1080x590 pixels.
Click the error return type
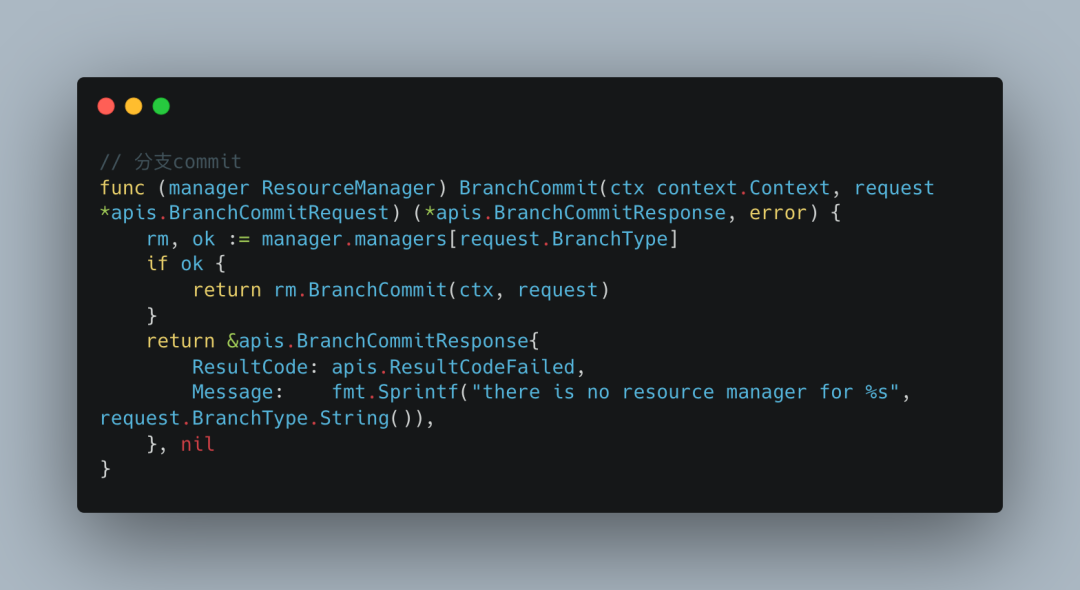(x=778, y=213)
